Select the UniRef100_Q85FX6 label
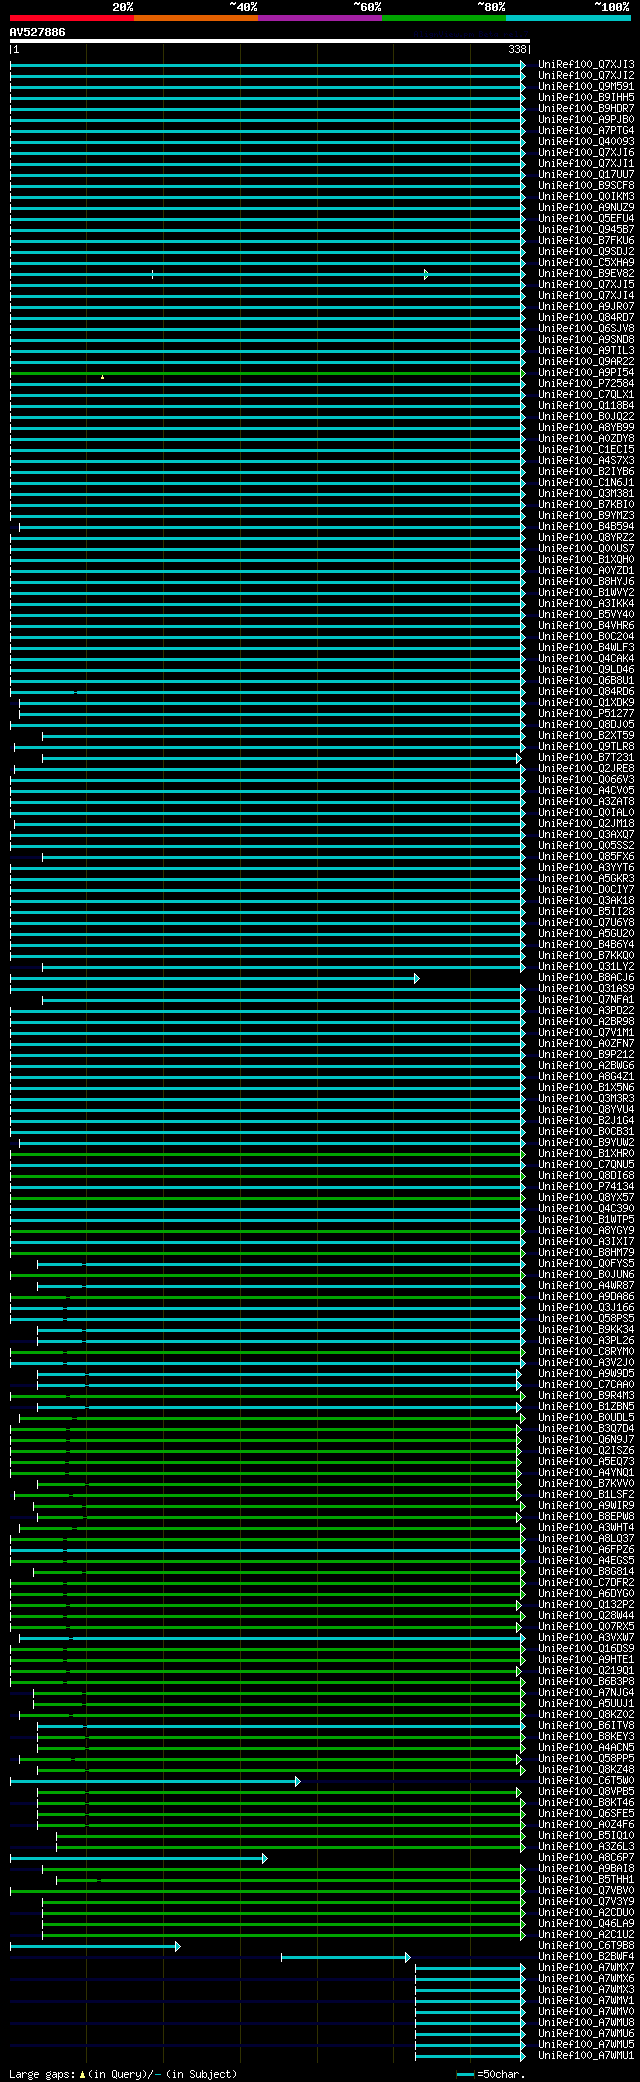640x2082 pixels. coord(586,856)
